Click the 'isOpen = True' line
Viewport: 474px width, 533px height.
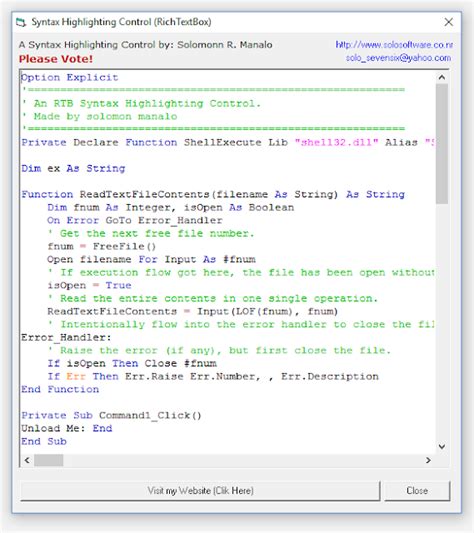click(x=89, y=285)
